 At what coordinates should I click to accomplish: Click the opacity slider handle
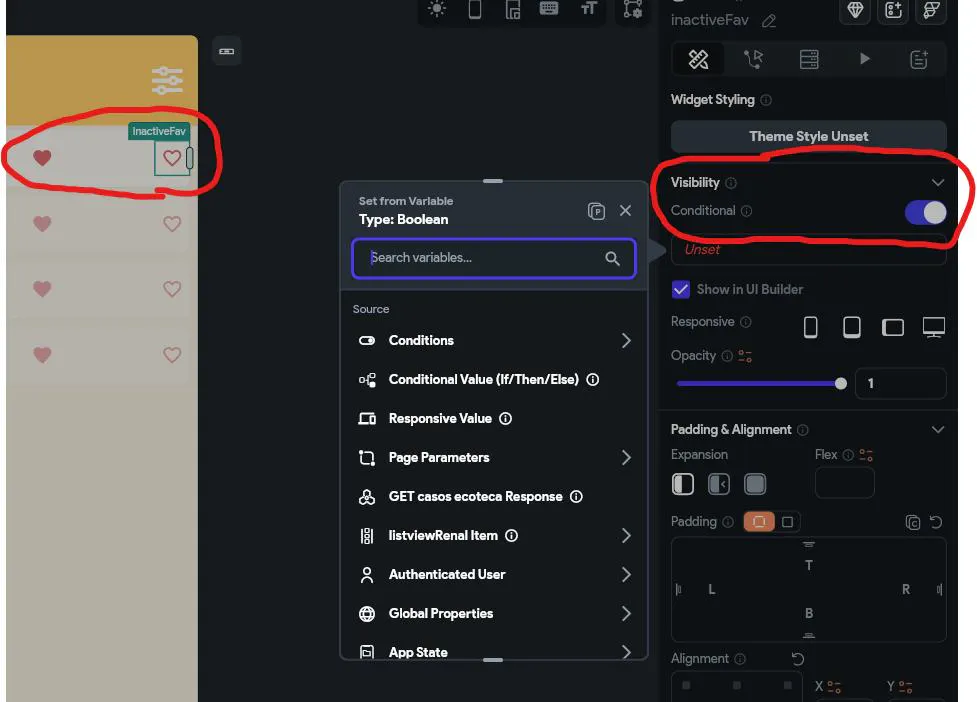click(x=841, y=384)
